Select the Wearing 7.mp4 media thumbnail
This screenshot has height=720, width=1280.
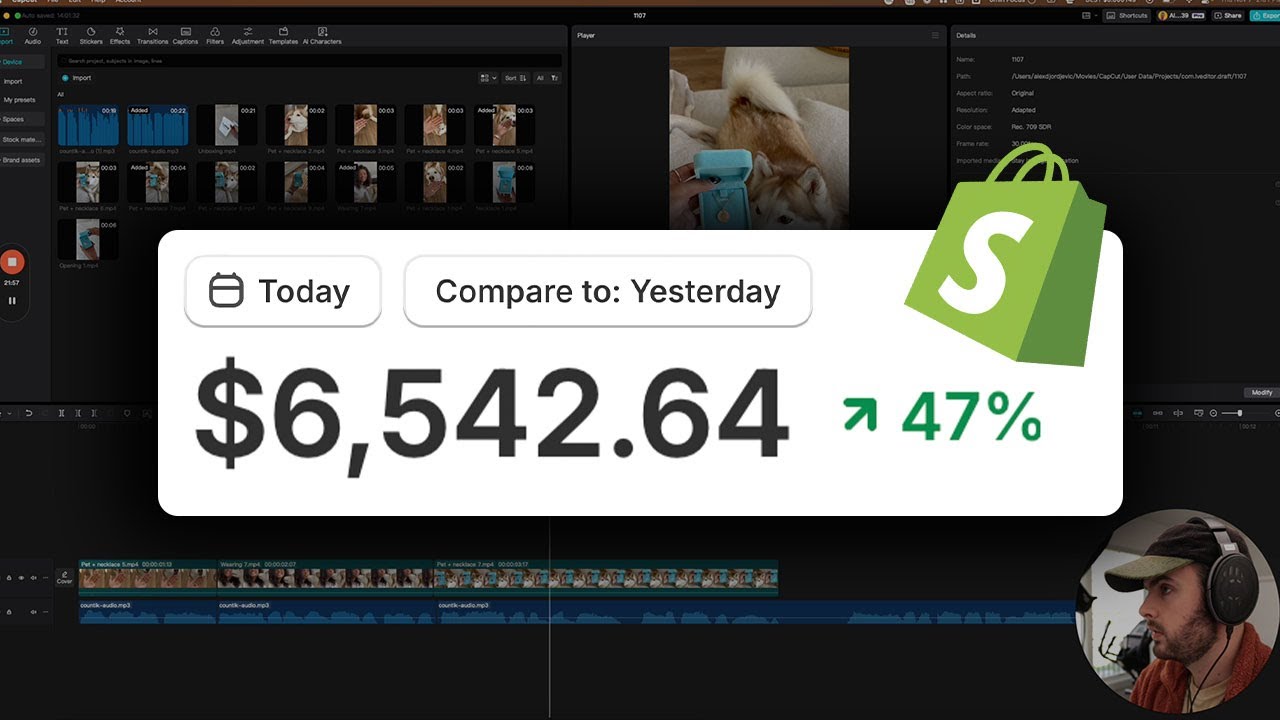pos(365,182)
